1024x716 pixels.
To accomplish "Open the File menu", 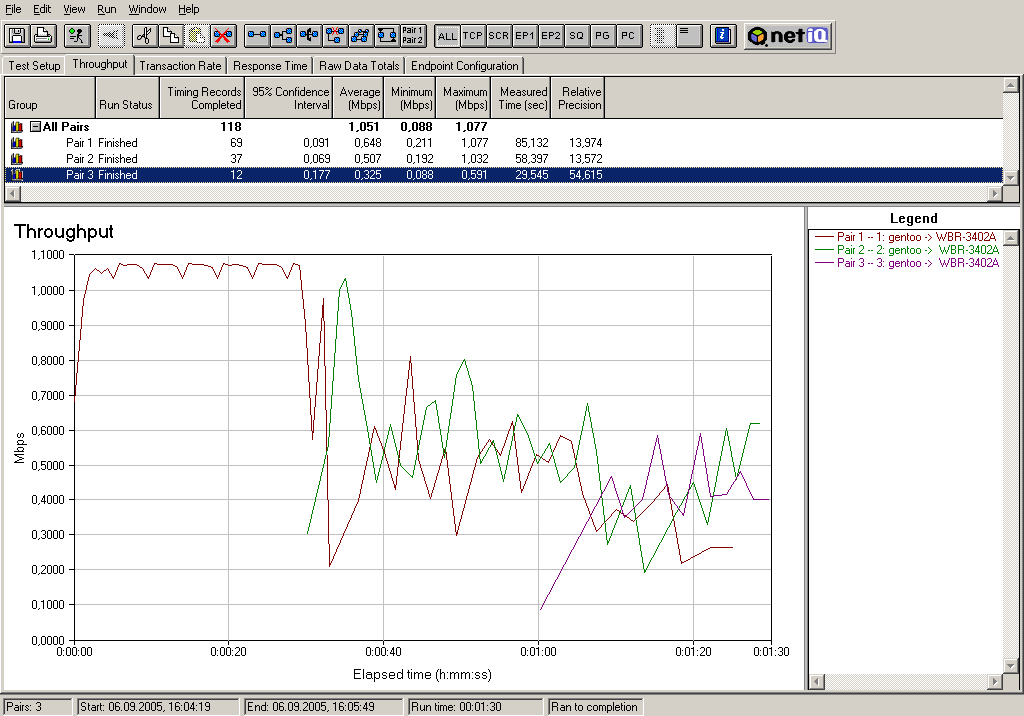I will click(x=13, y=9).
